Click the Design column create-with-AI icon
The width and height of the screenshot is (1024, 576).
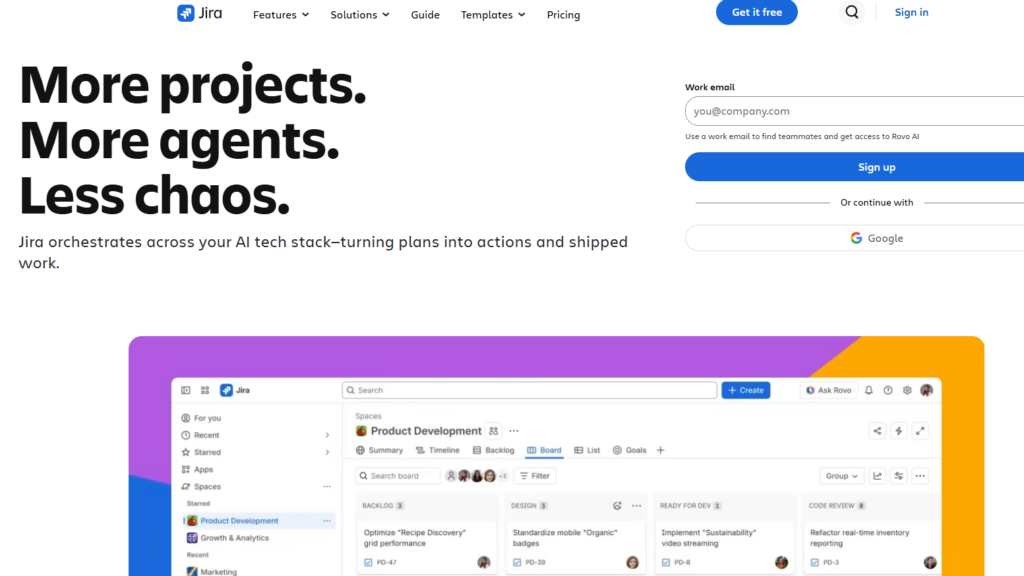pos(617,505)
